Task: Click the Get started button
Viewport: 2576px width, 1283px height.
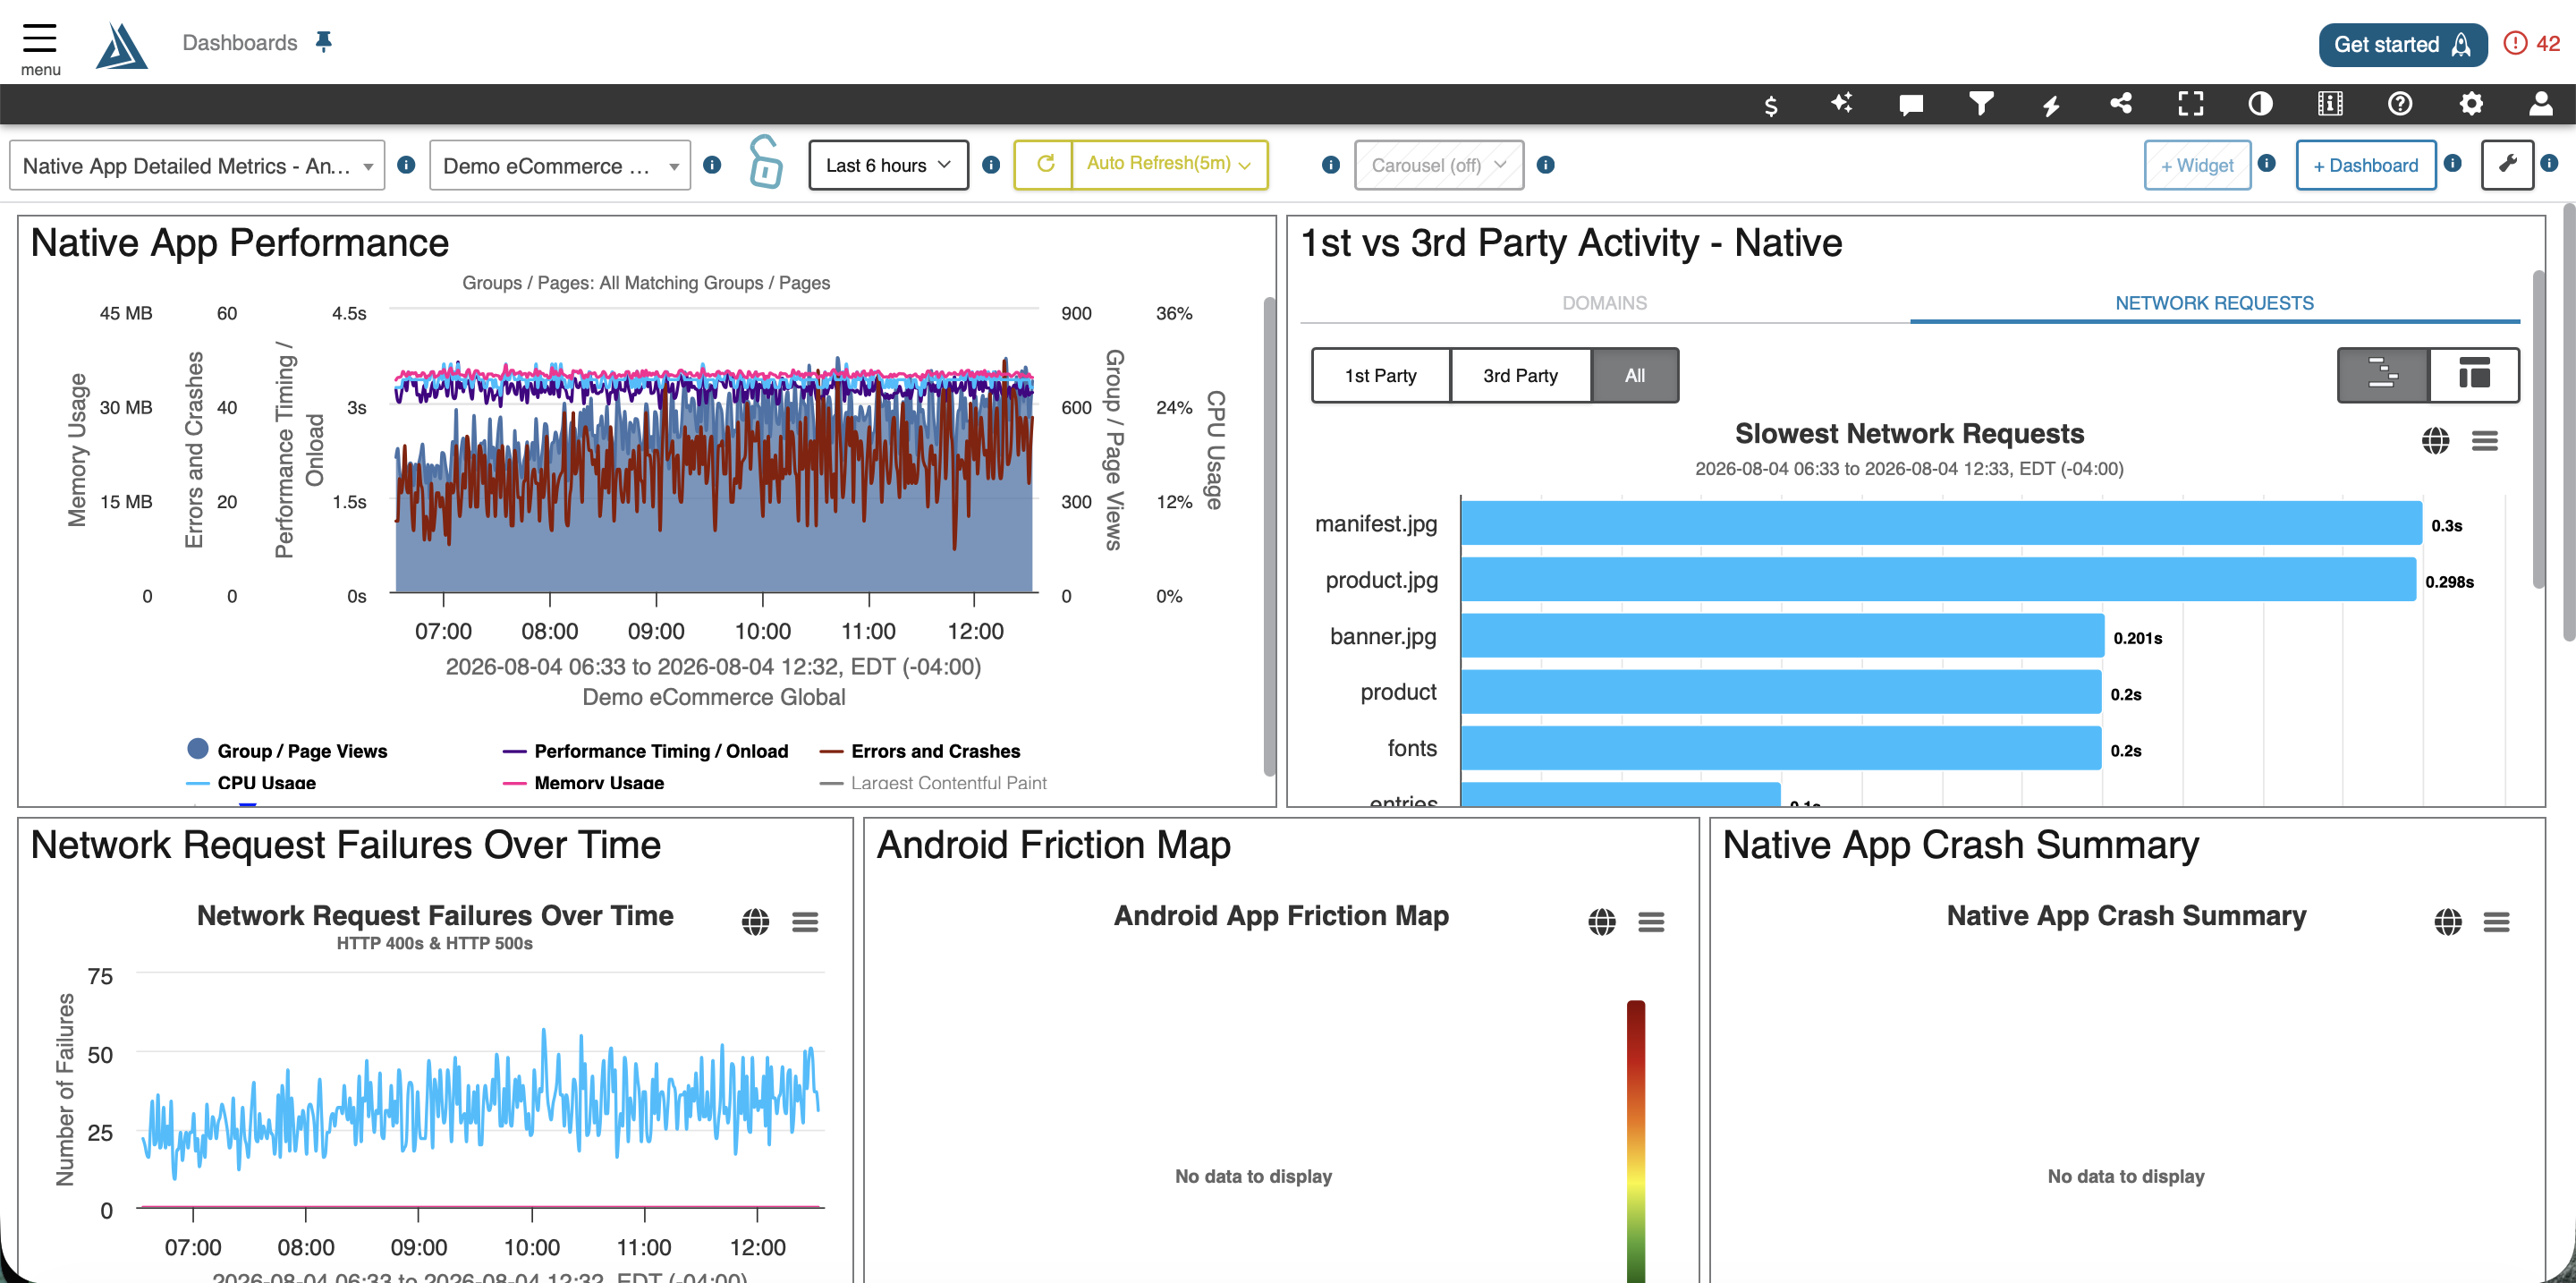Action: pos(2402,44)
